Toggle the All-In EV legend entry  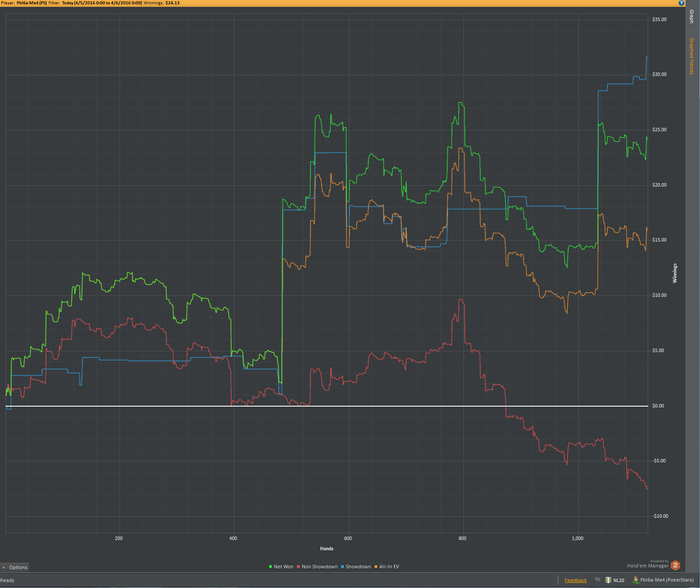pyautogui.click(x=387, y=567)
